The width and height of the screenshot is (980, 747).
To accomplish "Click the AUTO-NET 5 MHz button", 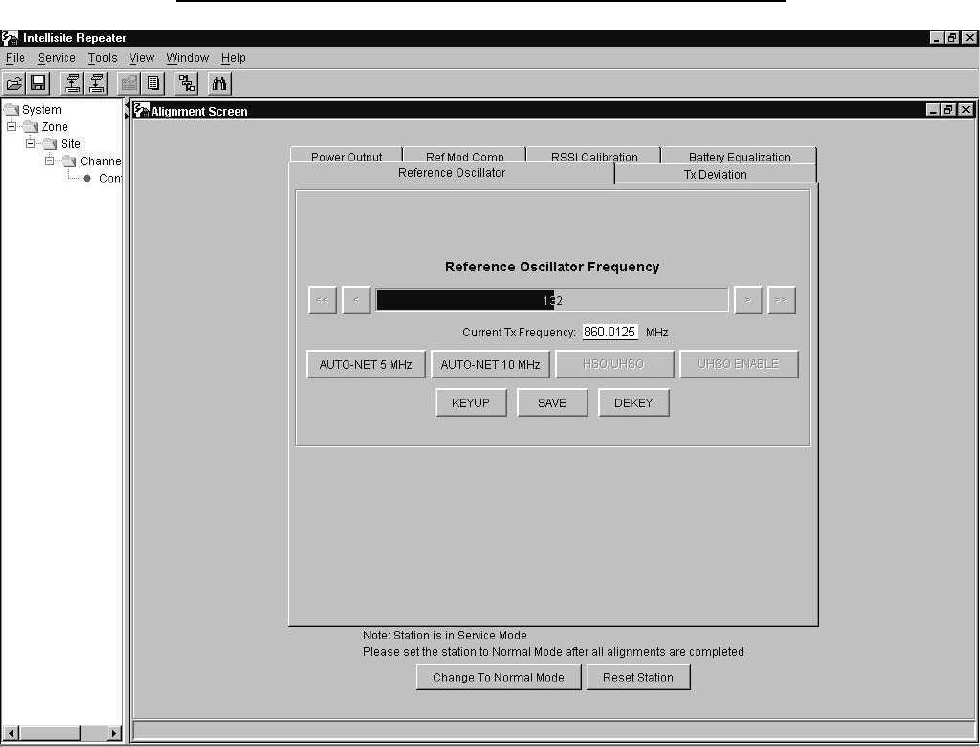I will pos(366,364).
